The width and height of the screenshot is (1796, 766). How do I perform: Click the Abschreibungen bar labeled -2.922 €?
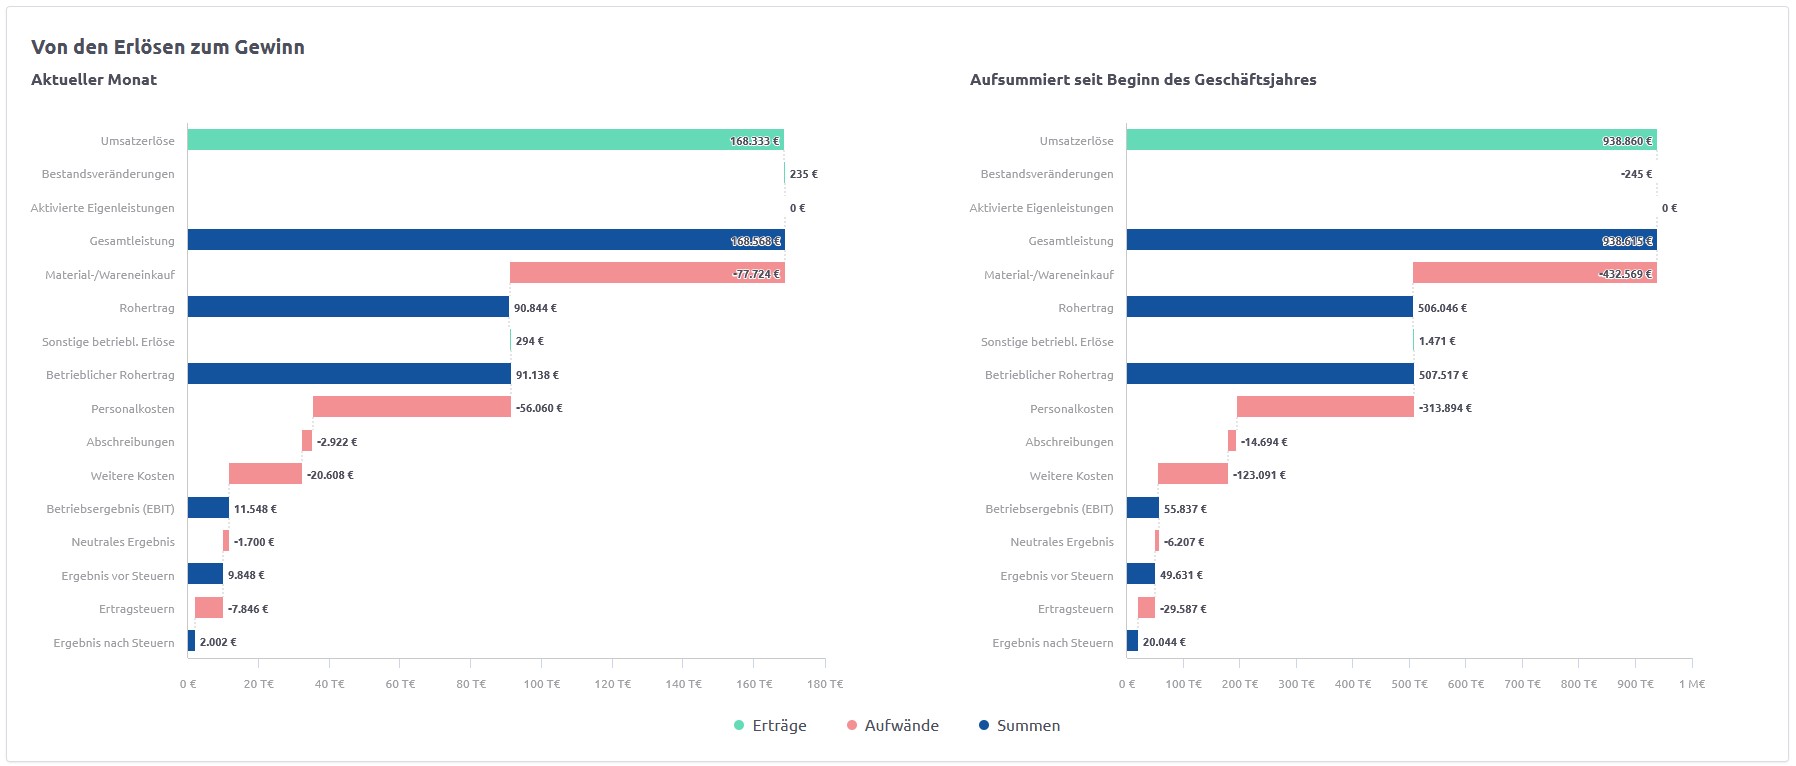(x=307, y=441)
